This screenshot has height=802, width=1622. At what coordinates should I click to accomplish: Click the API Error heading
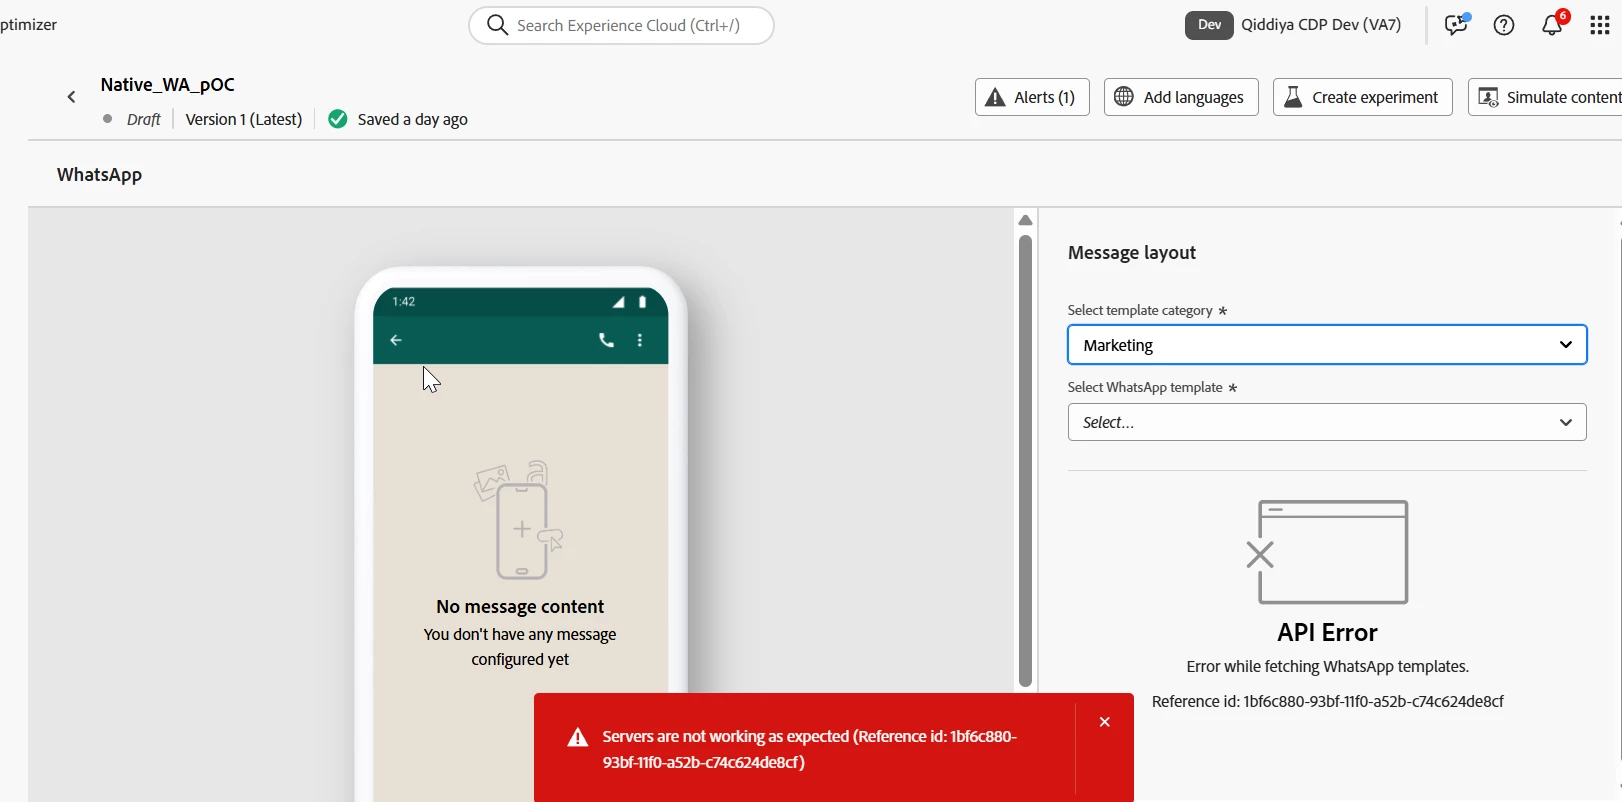(1327, 632)
